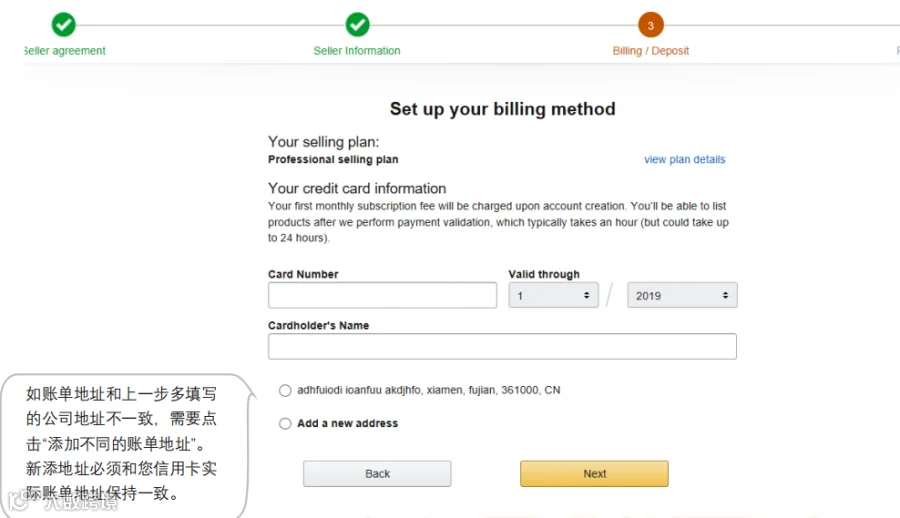Click the Seller Information green checkmark icon

point(357,25)
